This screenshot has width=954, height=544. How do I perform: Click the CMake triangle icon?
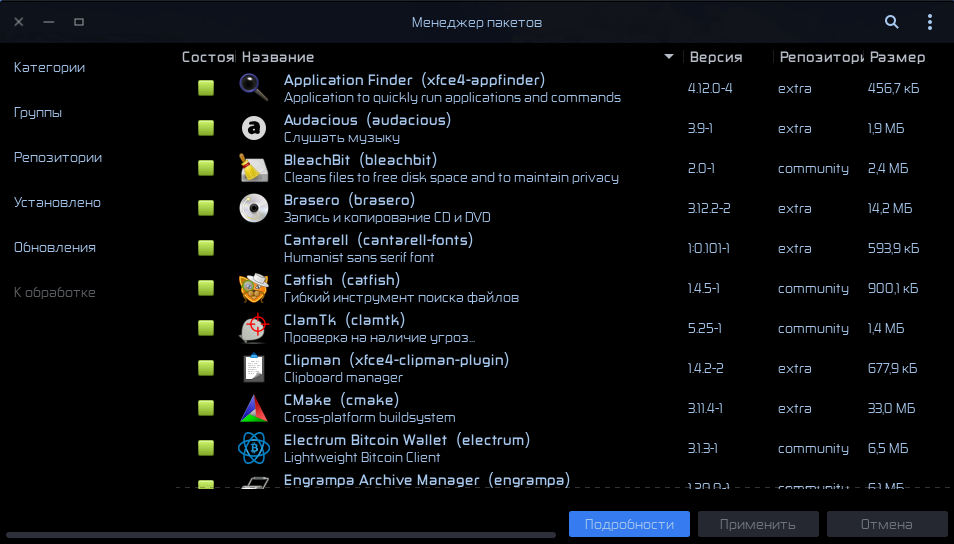(254, 408)
